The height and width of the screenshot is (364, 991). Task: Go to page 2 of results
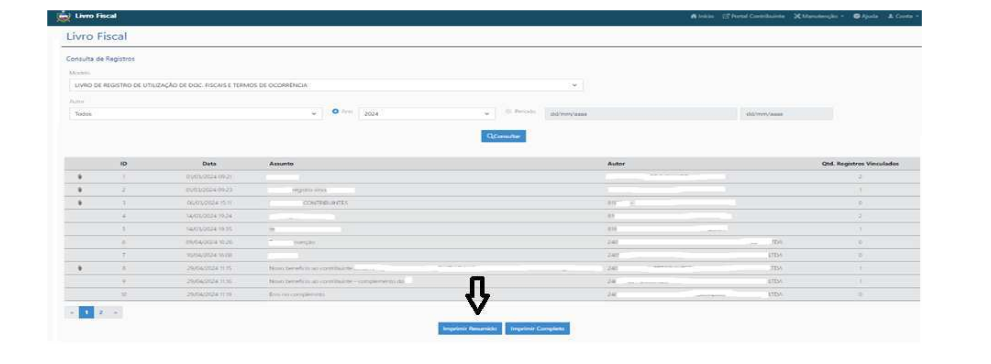pos(100,312)
